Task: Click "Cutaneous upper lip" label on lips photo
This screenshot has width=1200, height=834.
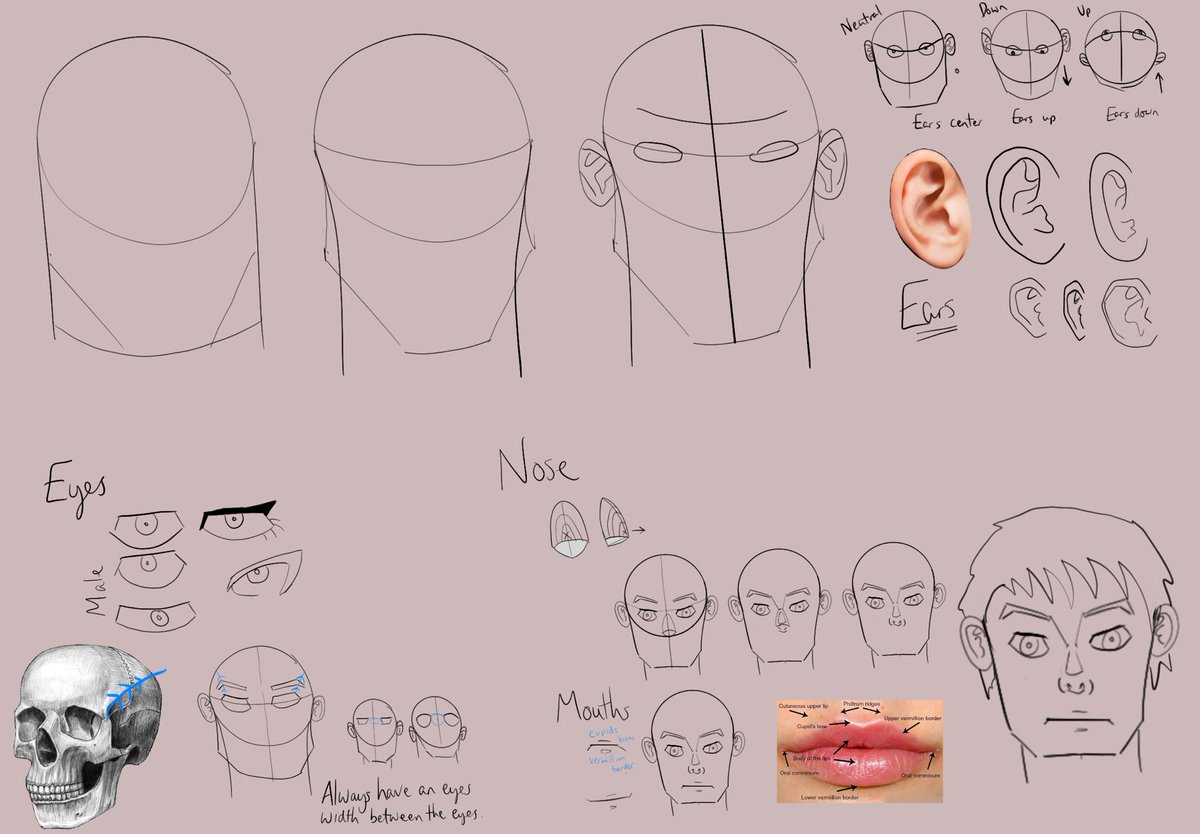Action: tap(804, 706)
